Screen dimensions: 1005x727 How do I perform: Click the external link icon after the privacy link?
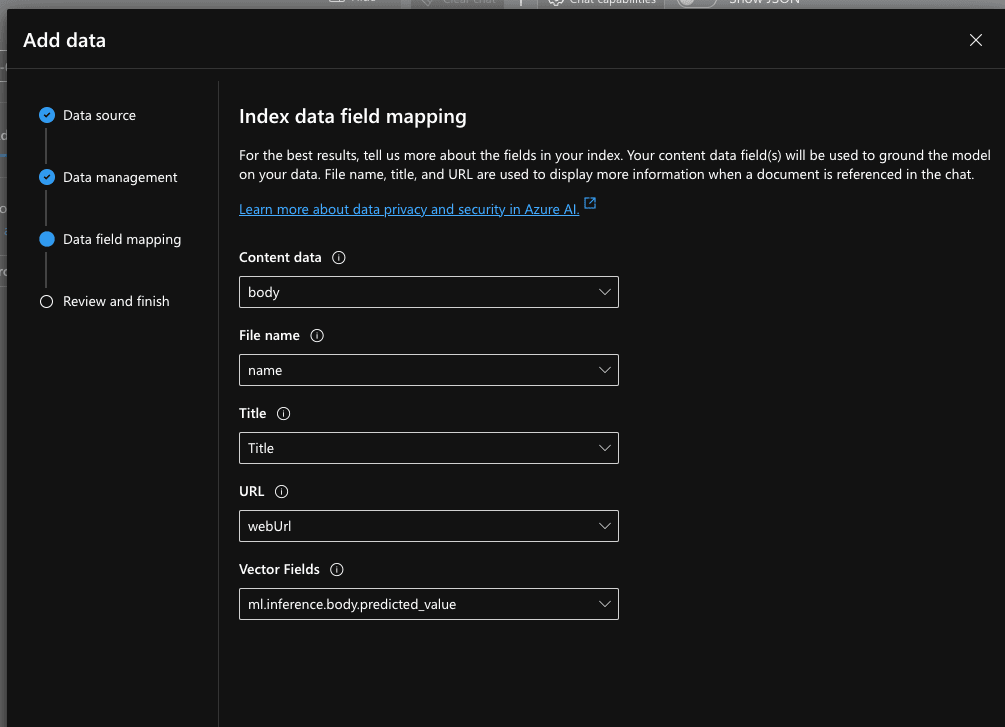pyautogui.click(x=589, y=202)
